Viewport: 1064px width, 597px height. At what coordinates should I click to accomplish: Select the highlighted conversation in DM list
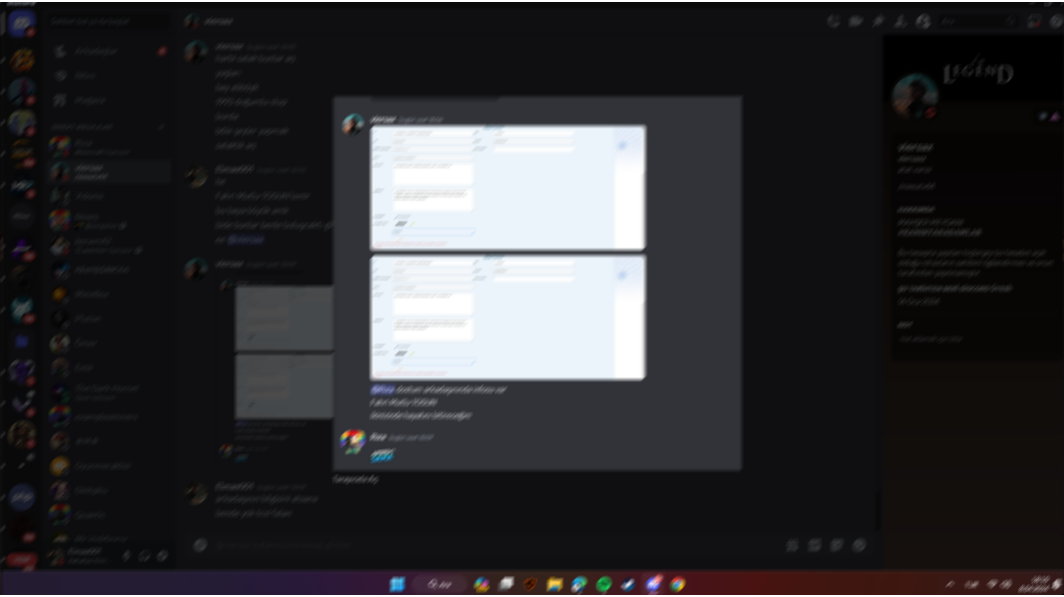(109, 172)
